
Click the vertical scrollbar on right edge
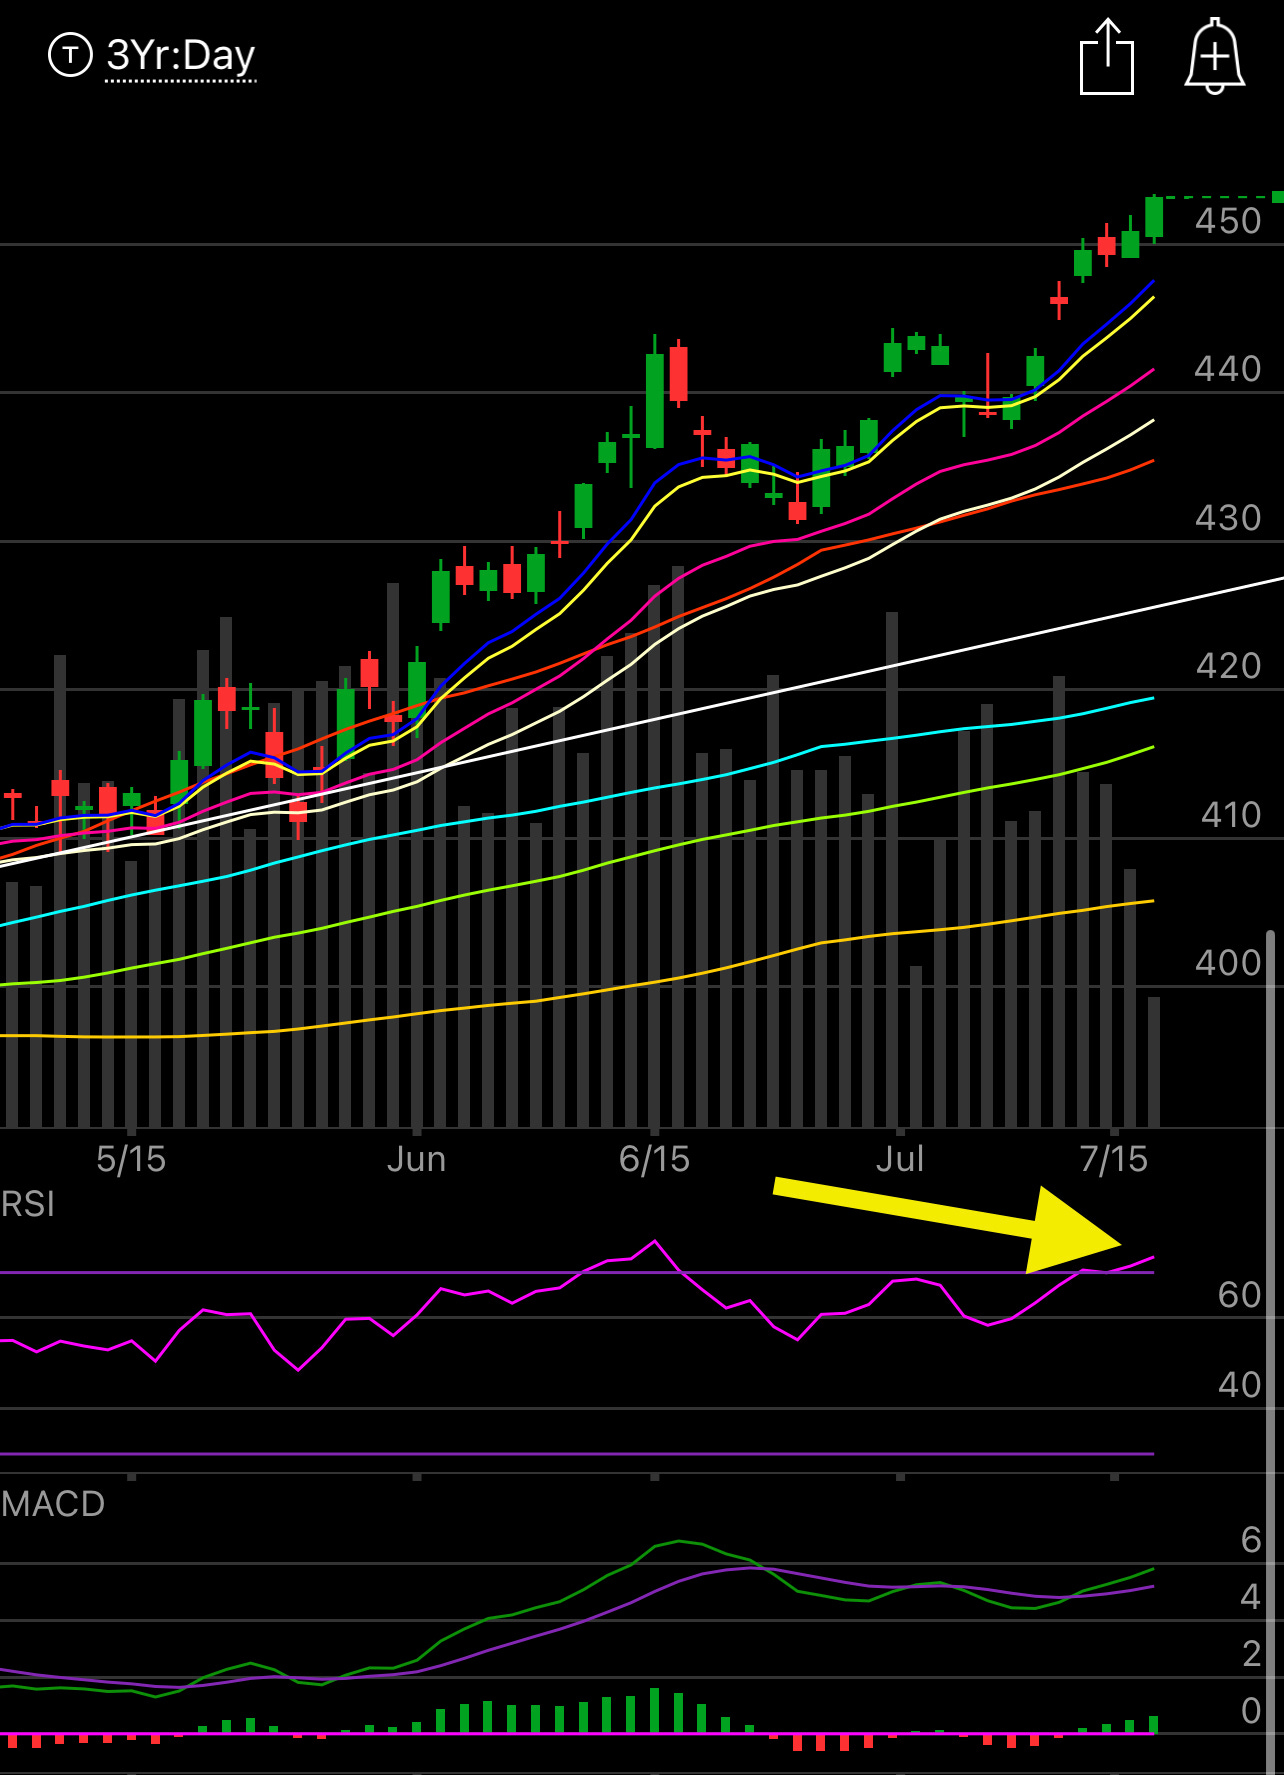tap(1271, 1350)
